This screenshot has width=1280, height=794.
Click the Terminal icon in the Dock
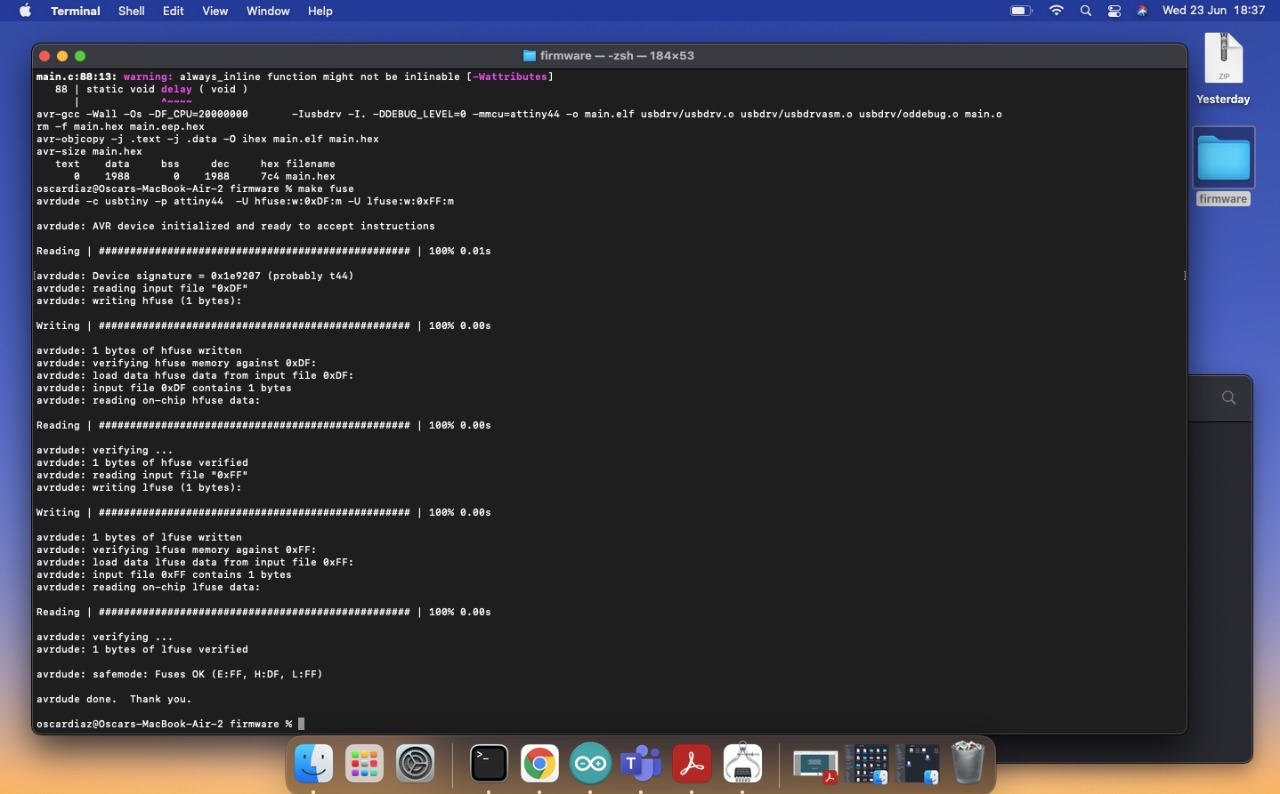coord(489,765)
